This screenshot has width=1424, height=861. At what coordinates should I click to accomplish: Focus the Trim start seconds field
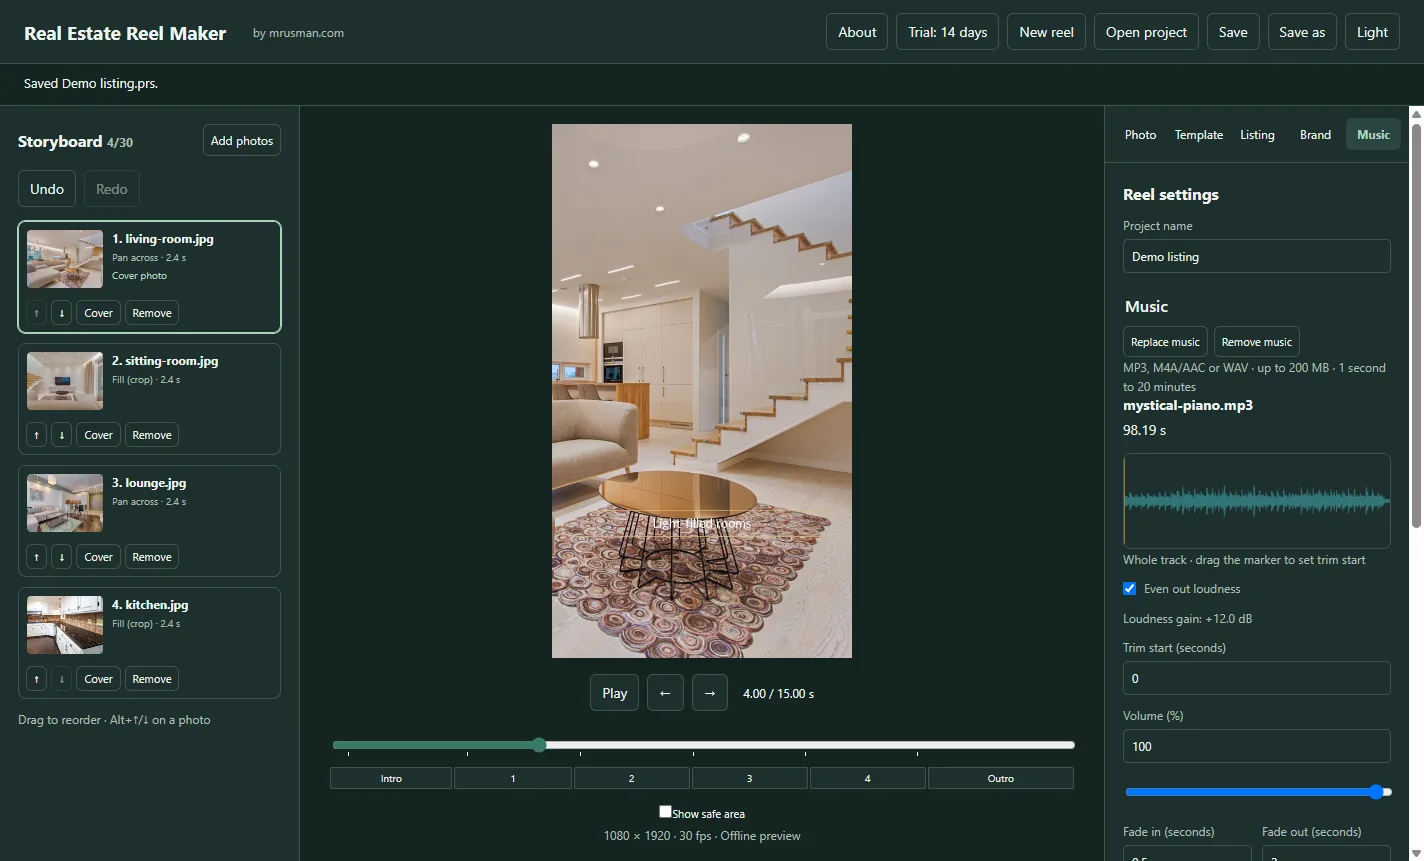(1257, 678)
